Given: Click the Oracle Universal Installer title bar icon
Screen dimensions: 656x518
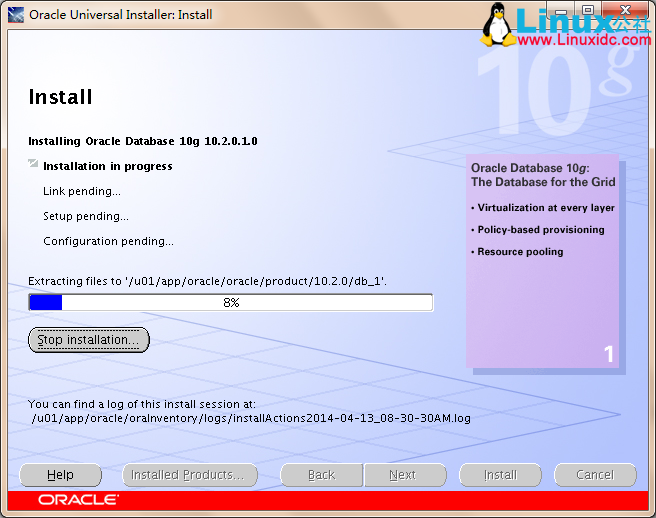Looking at the screenshot, I should 16,15.
